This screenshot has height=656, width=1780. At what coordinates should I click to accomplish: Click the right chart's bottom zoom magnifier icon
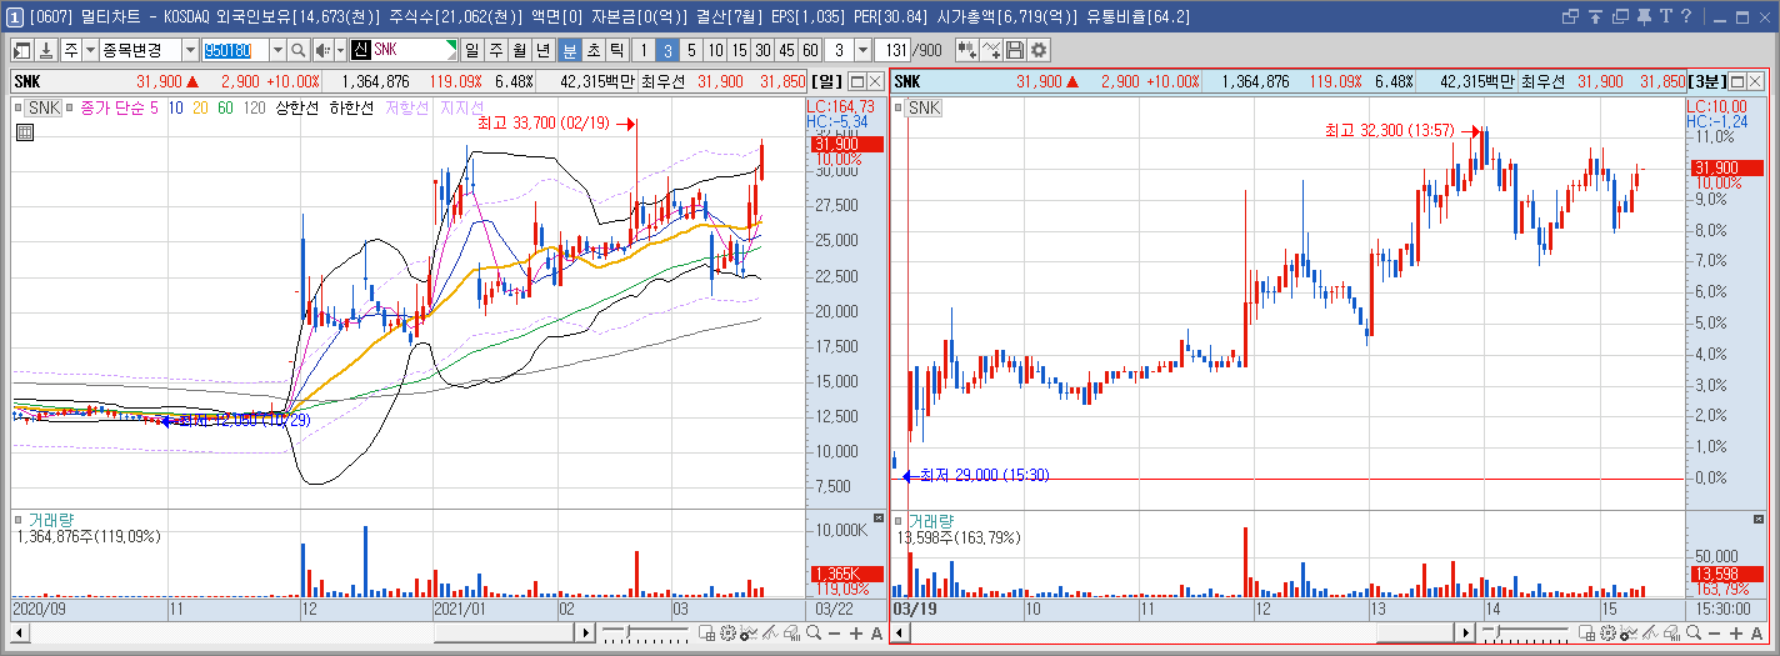click(1694, 633)
